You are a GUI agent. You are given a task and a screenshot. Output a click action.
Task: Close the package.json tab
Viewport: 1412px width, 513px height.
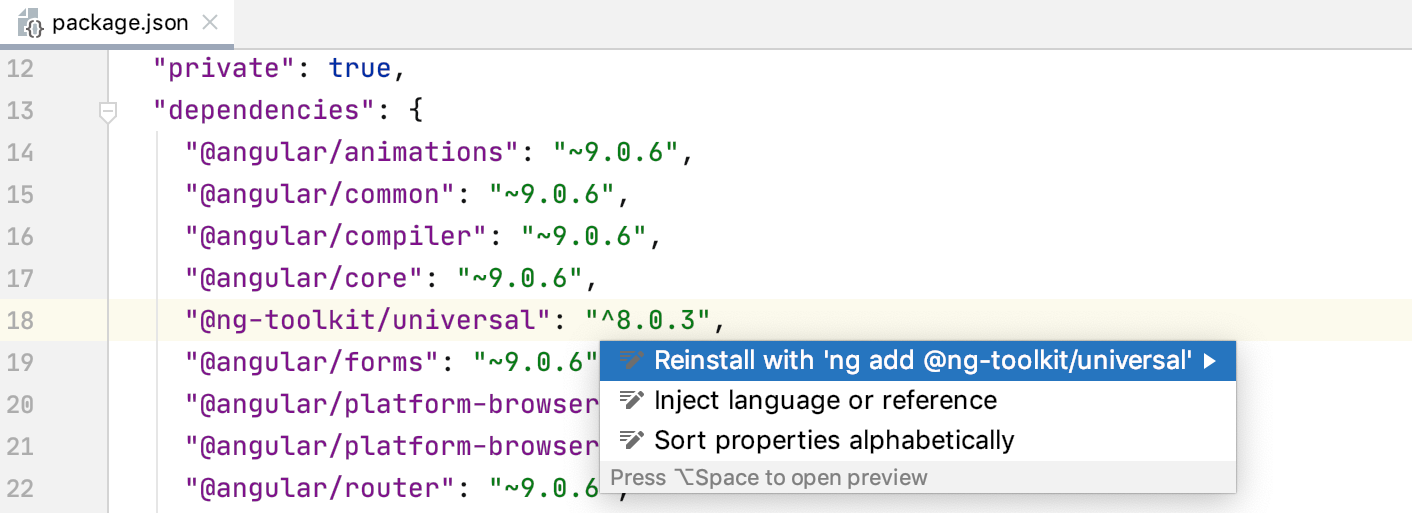(x=210, y=23)
